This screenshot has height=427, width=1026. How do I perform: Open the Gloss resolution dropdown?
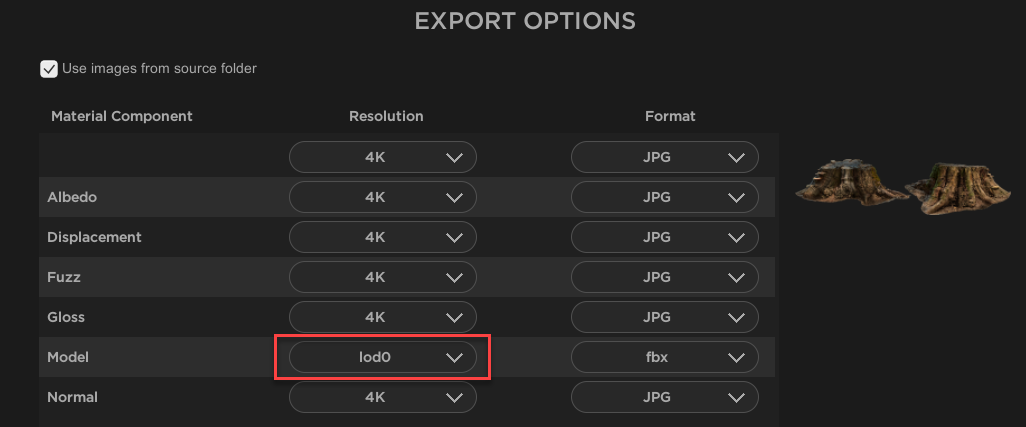pos(383,318)
